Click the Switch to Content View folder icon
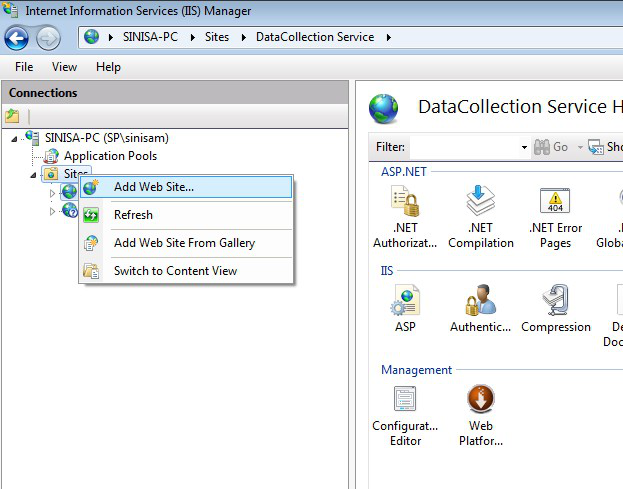Viewport: 623px width, 489px height. (x=91, y=271)
